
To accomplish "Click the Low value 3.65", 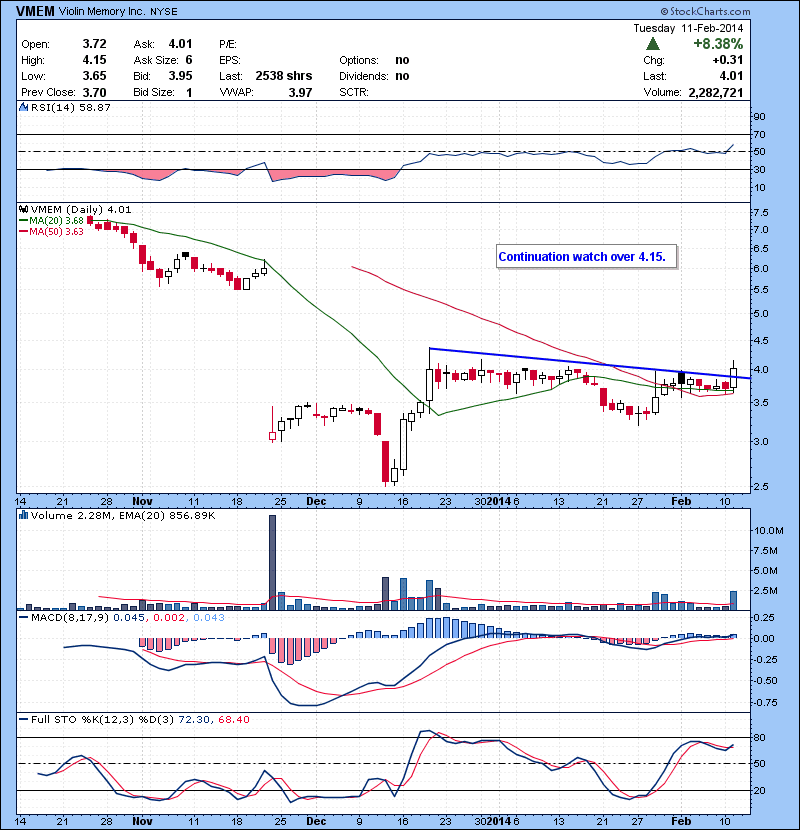I will click(x=94, y=76).
